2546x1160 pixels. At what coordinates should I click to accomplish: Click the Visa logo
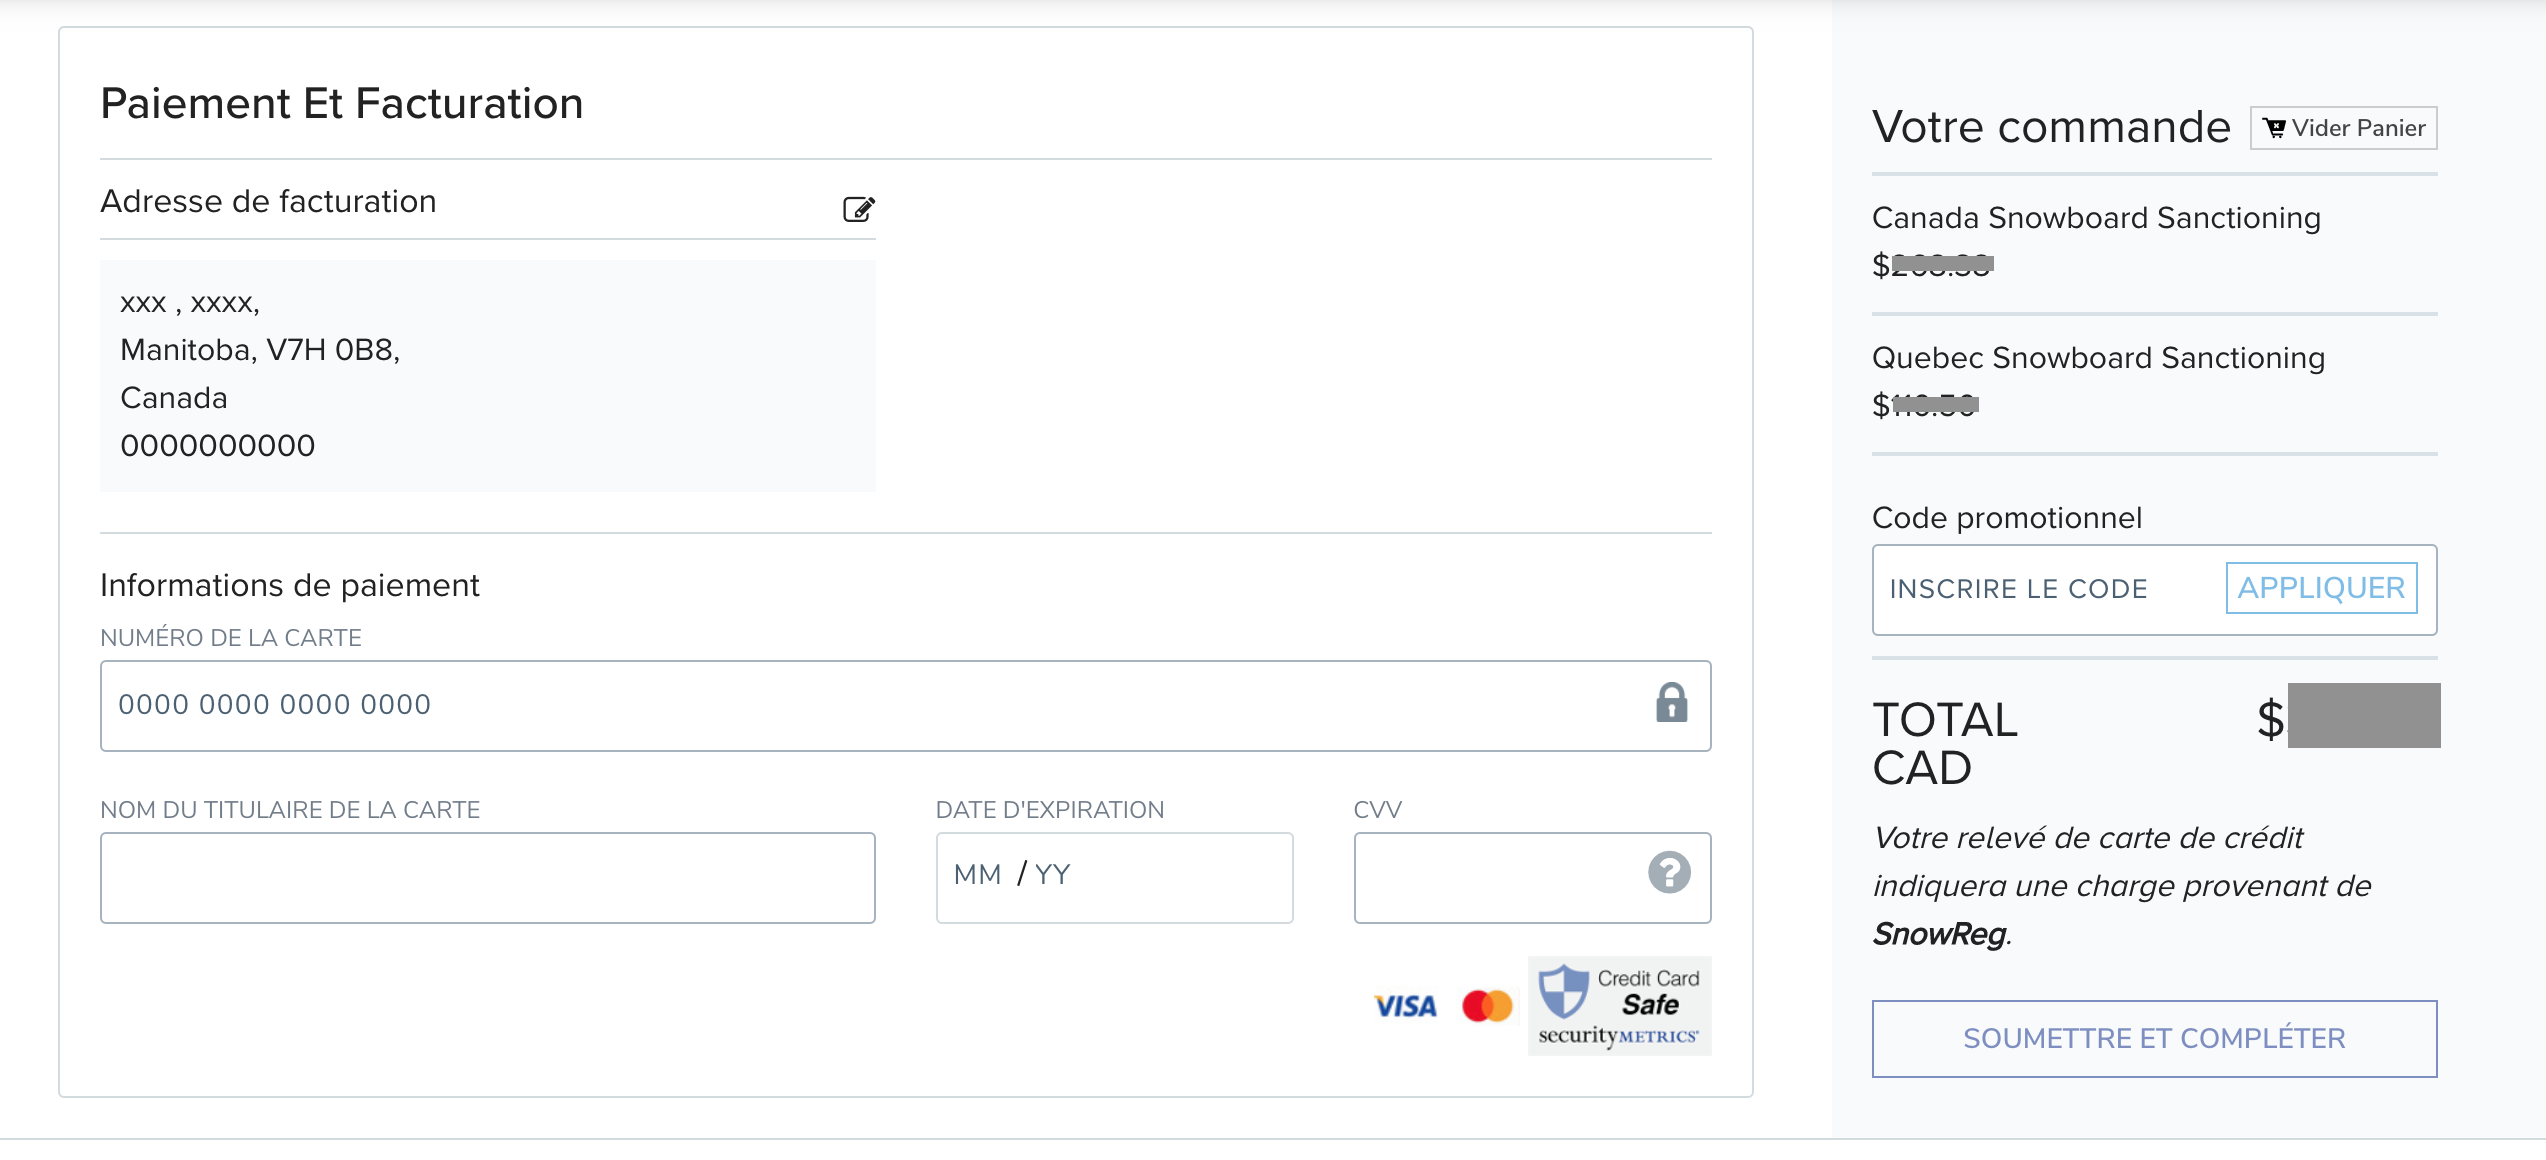1405,1006
